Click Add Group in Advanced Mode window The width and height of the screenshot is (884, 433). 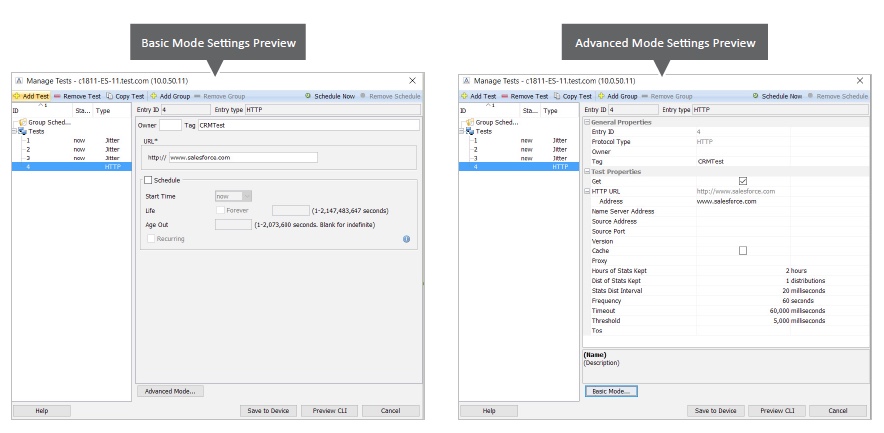(x=618, y=96)
